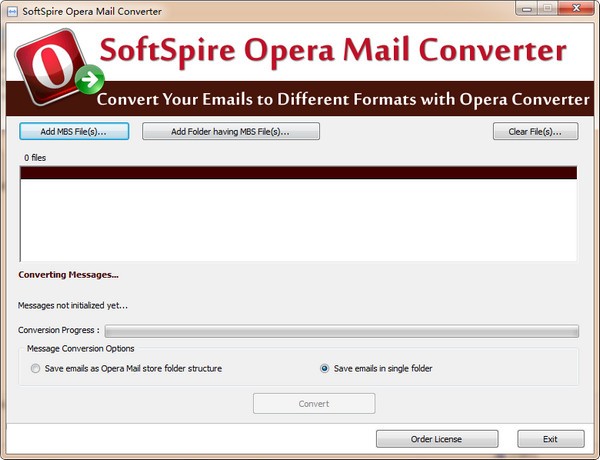Open the Order License page
Image resolution: width=600 pixels, height=460 pixels.
(437, 439)
